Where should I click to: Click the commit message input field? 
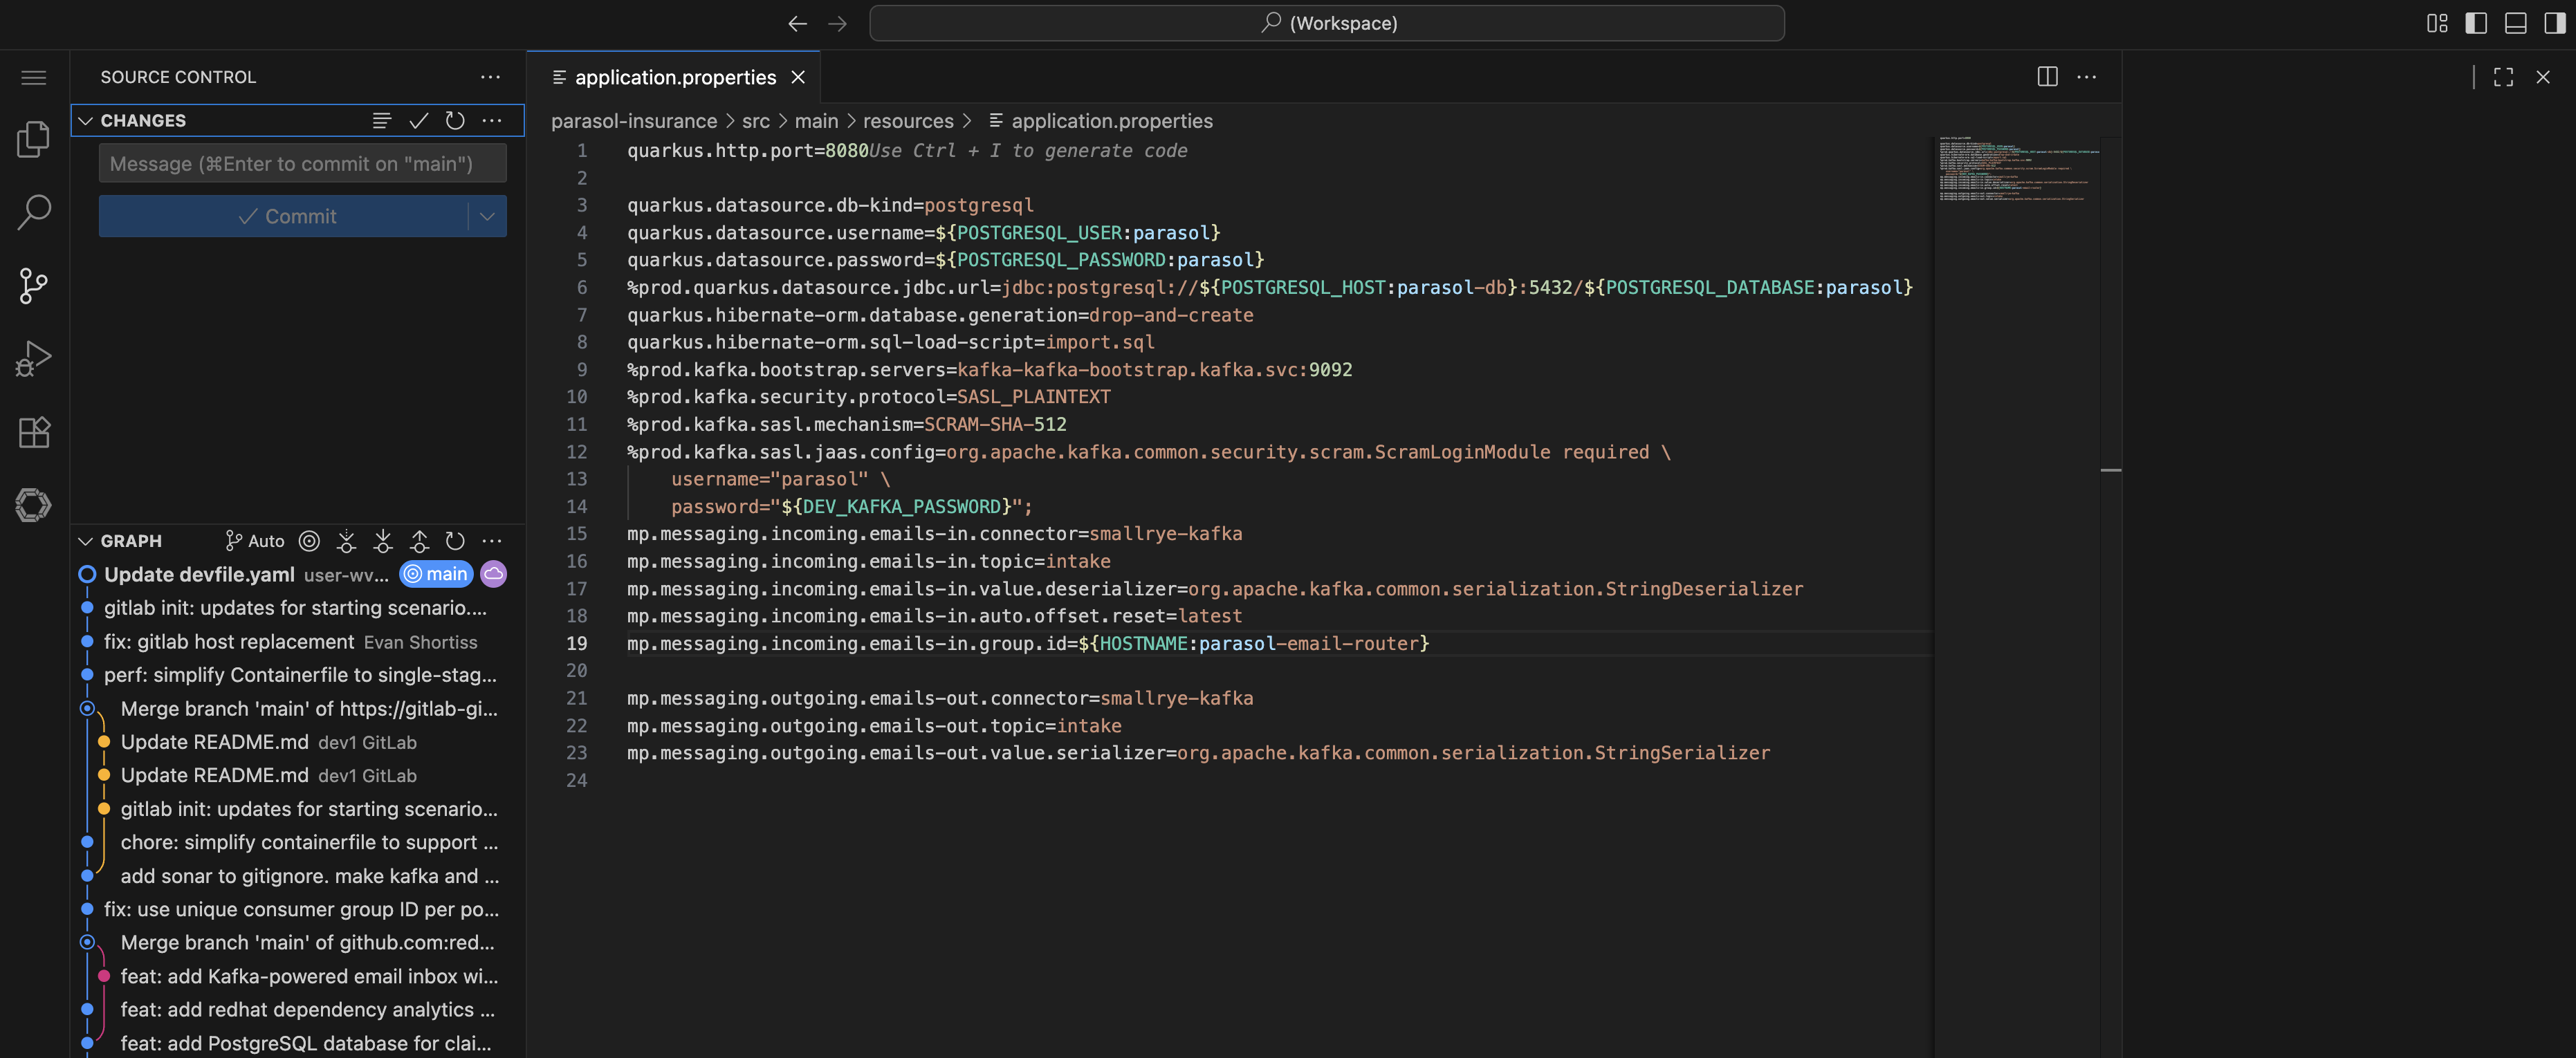click(302, 164)
